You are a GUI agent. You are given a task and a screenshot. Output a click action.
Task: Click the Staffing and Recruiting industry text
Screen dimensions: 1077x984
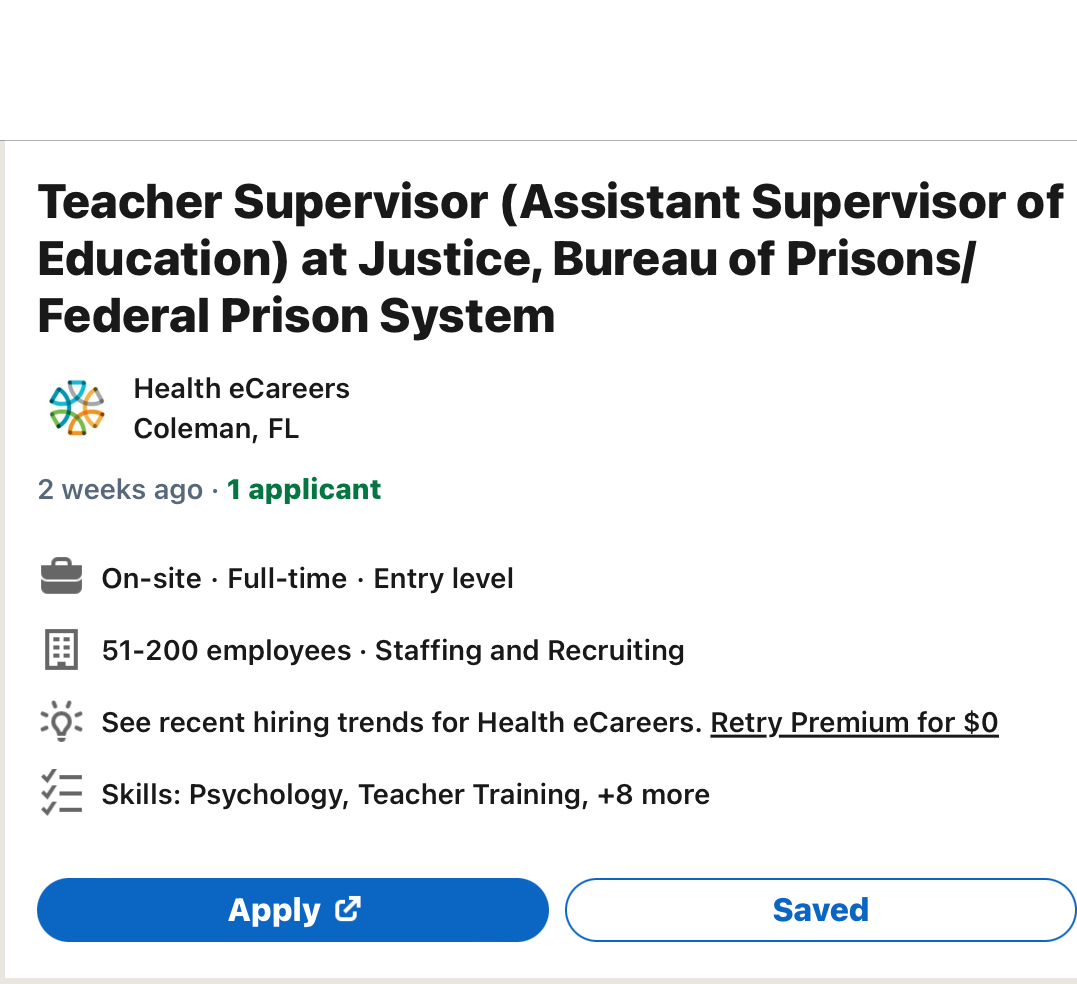point(529,650)
